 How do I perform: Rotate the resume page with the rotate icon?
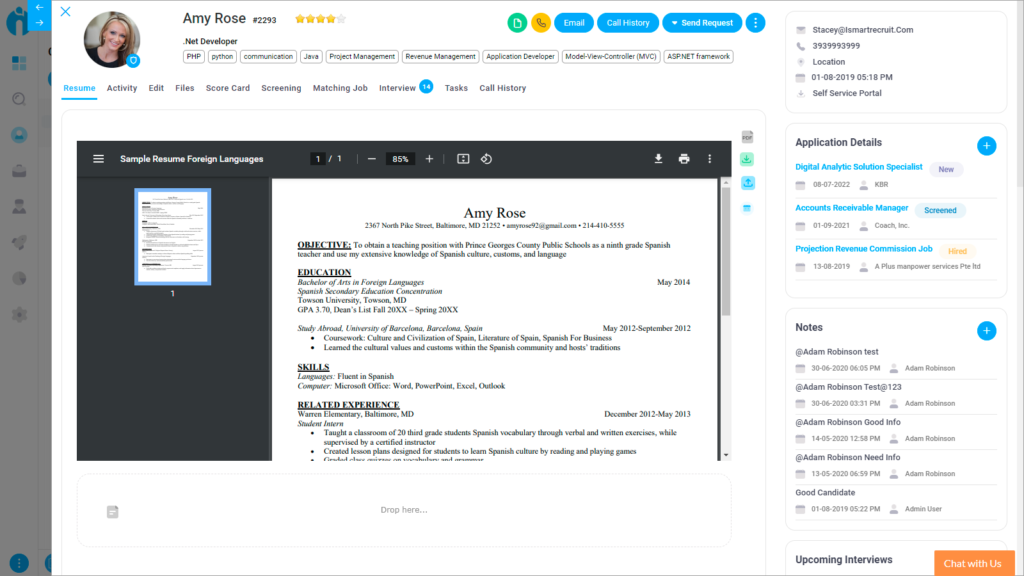coord(487,158)
